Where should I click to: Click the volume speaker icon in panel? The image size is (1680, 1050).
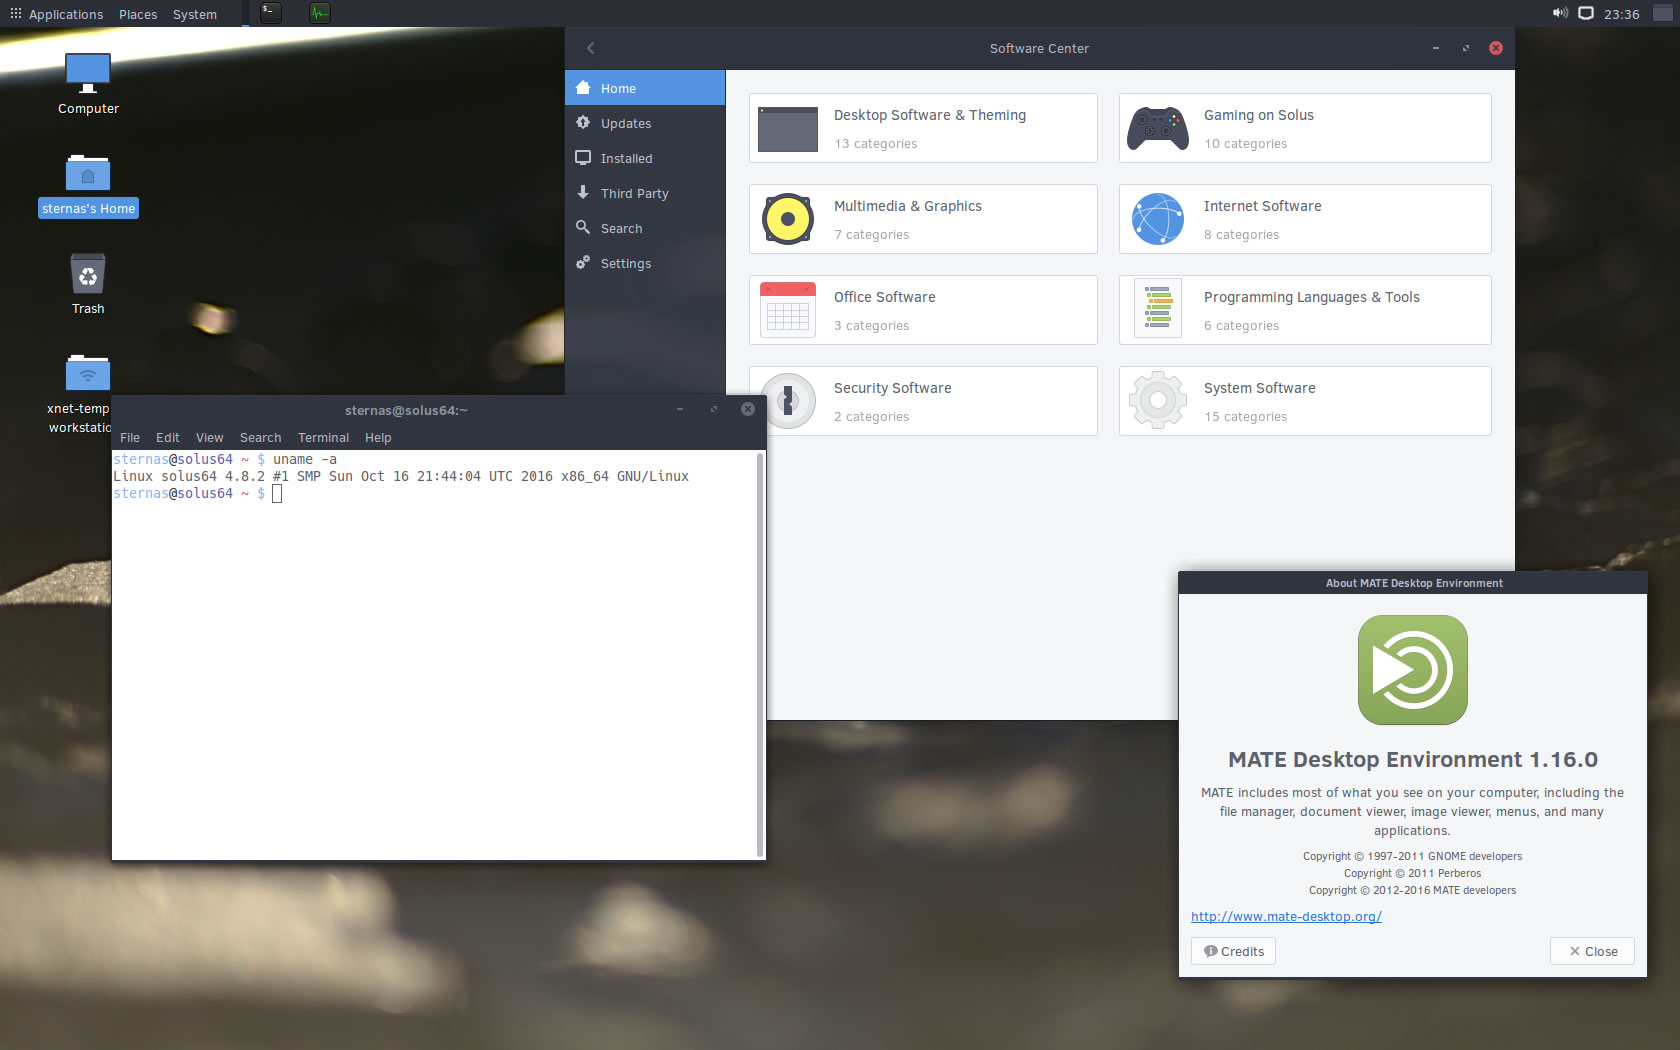(1559, 13)
